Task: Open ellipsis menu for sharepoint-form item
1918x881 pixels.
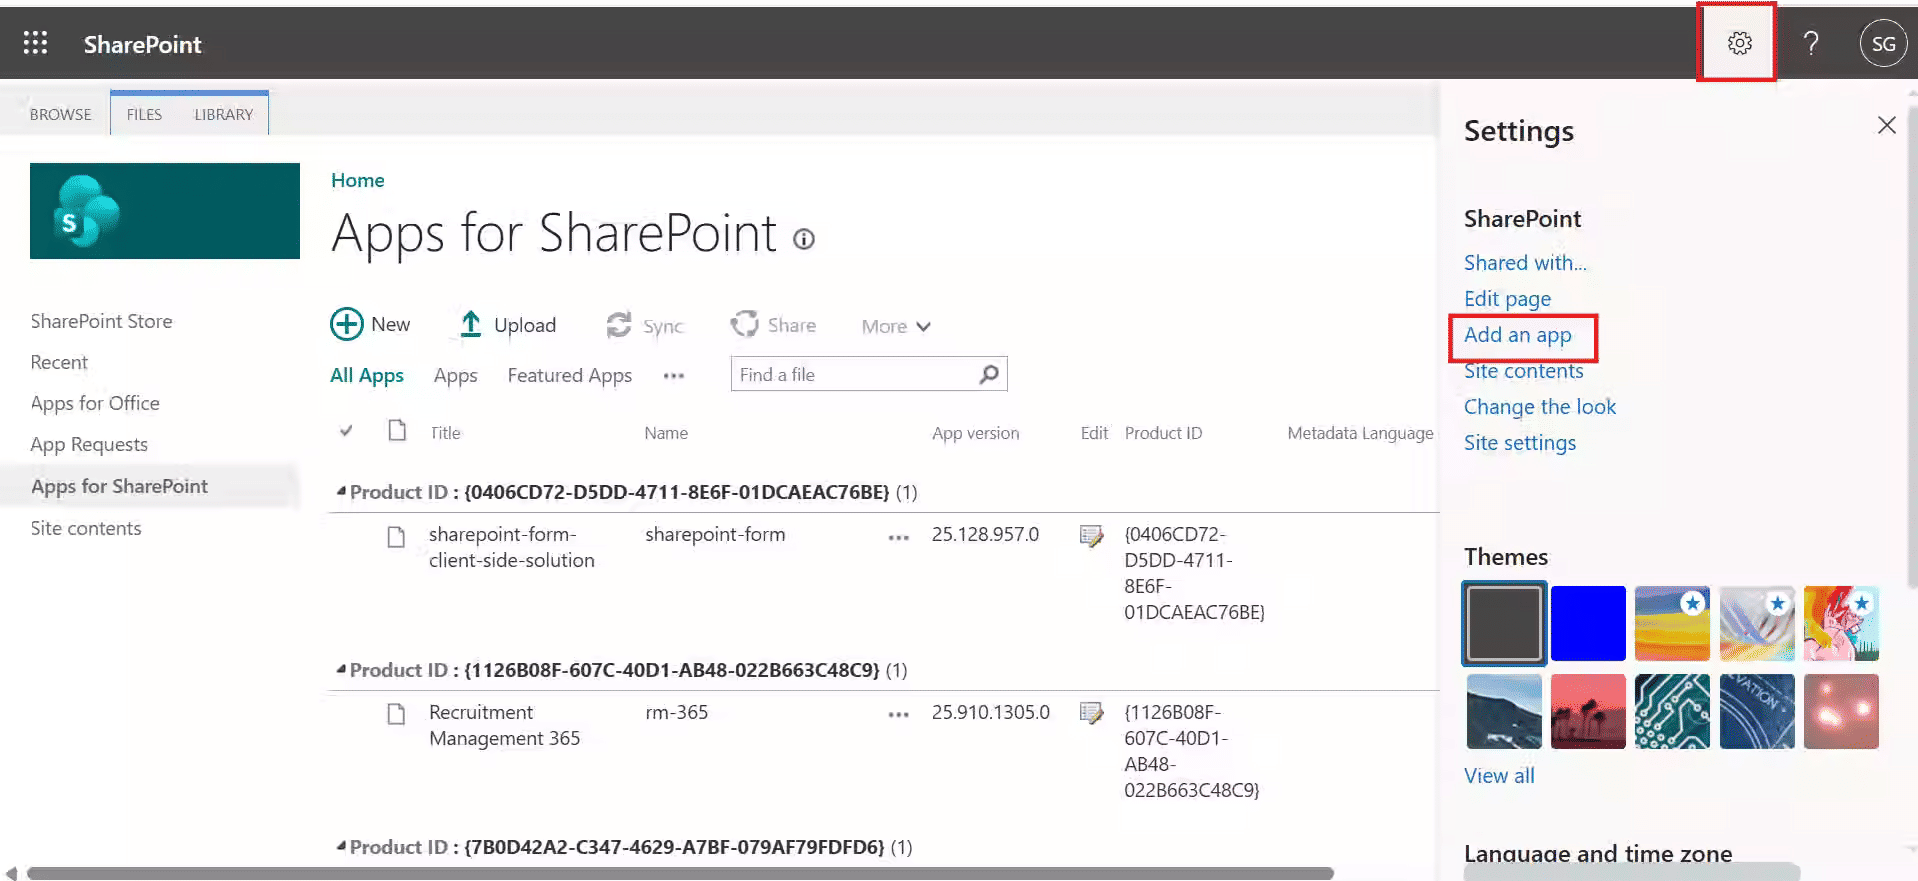Action: tap(898, 537)
